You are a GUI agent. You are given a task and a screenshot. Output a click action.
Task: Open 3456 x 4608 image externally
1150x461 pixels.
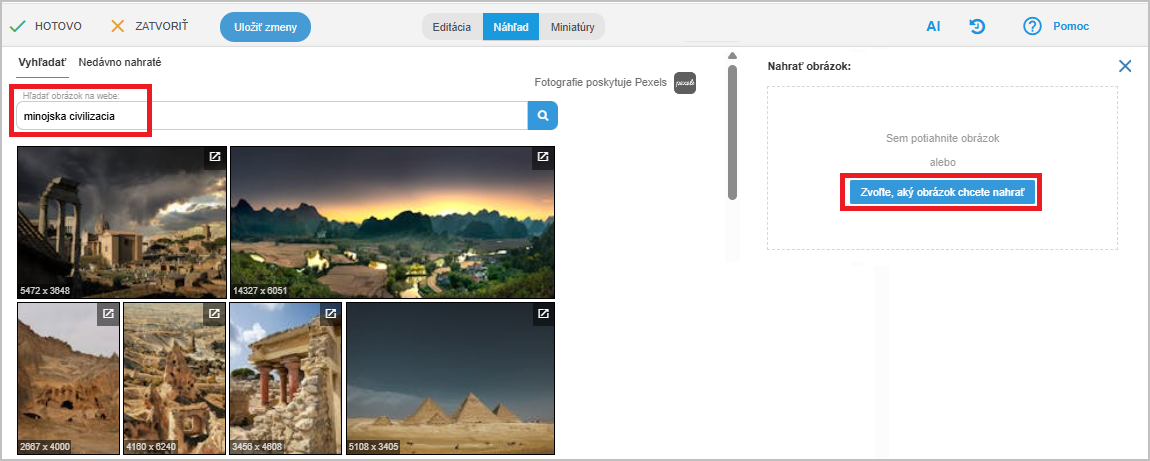click(x=331, y=314)
